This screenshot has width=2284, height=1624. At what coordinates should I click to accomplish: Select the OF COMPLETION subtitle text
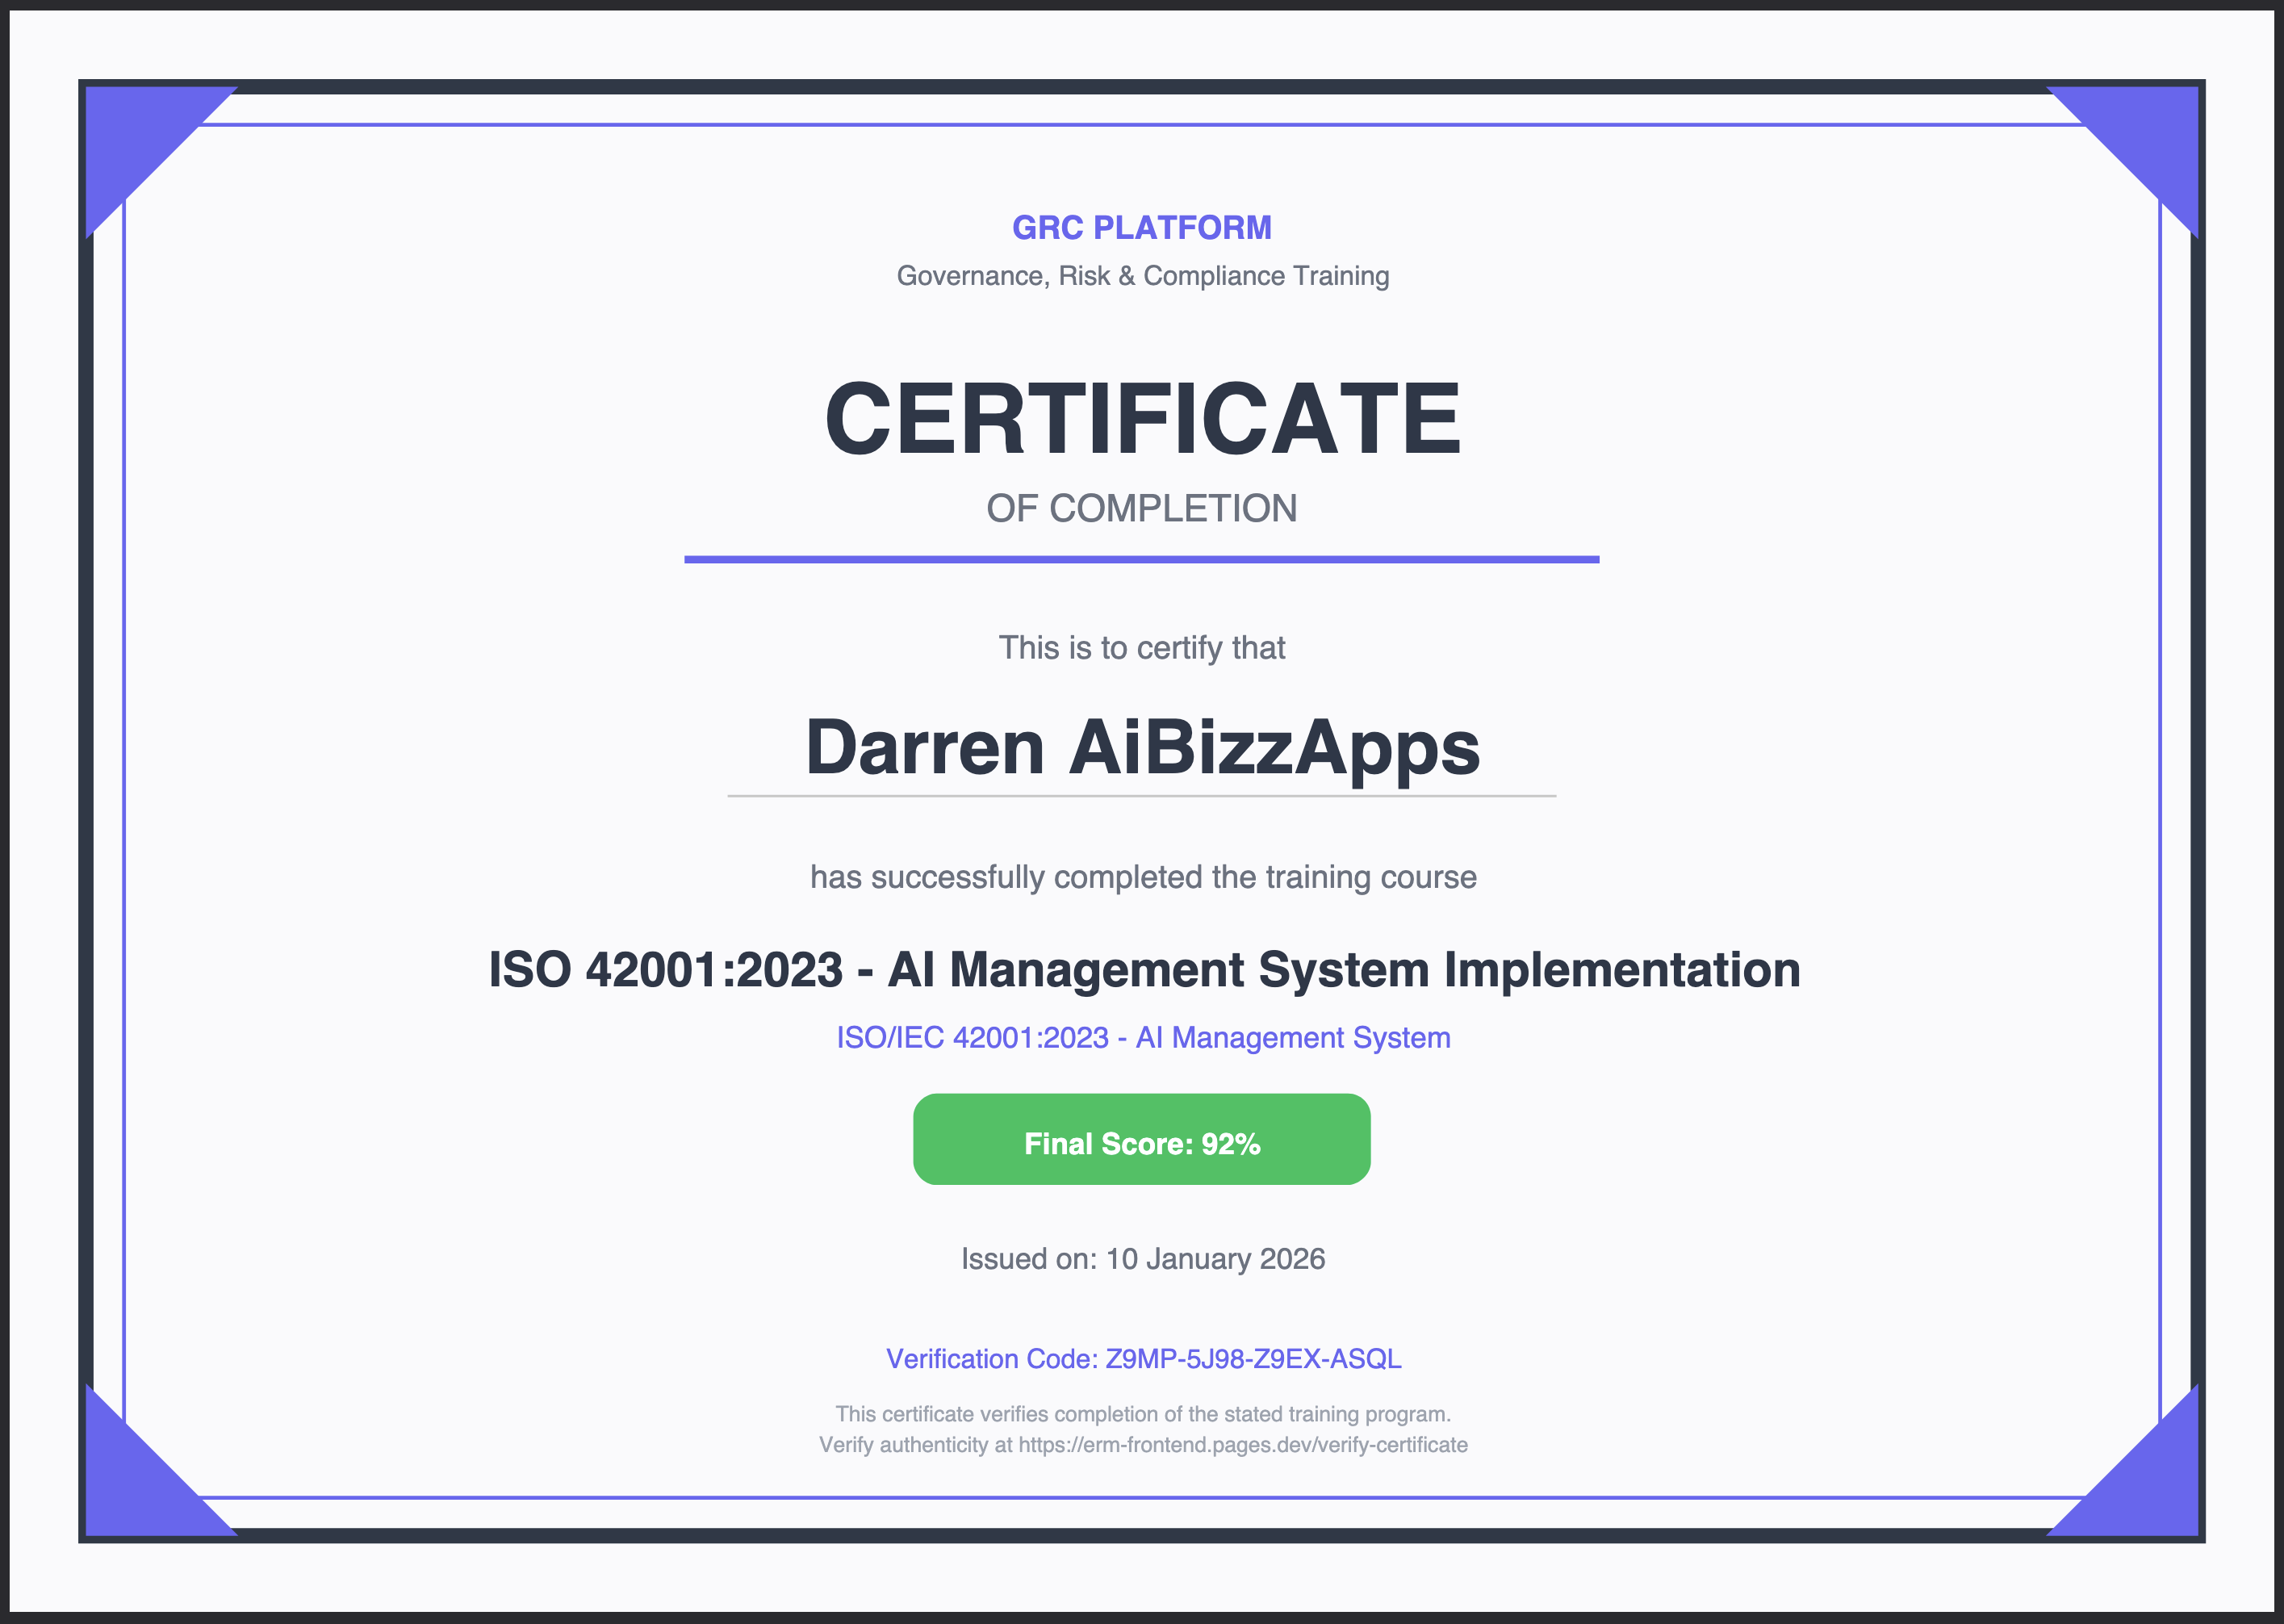[x=1143, y=509]
